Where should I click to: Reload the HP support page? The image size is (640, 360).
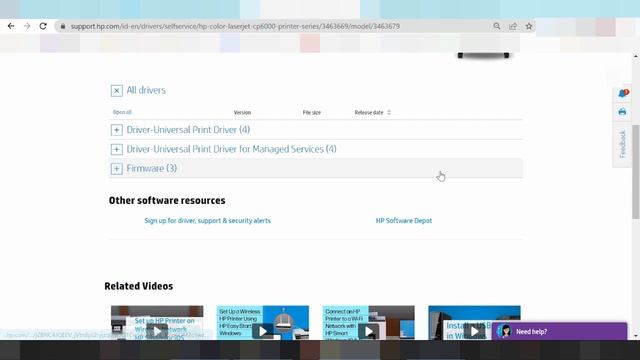(43, 26)
